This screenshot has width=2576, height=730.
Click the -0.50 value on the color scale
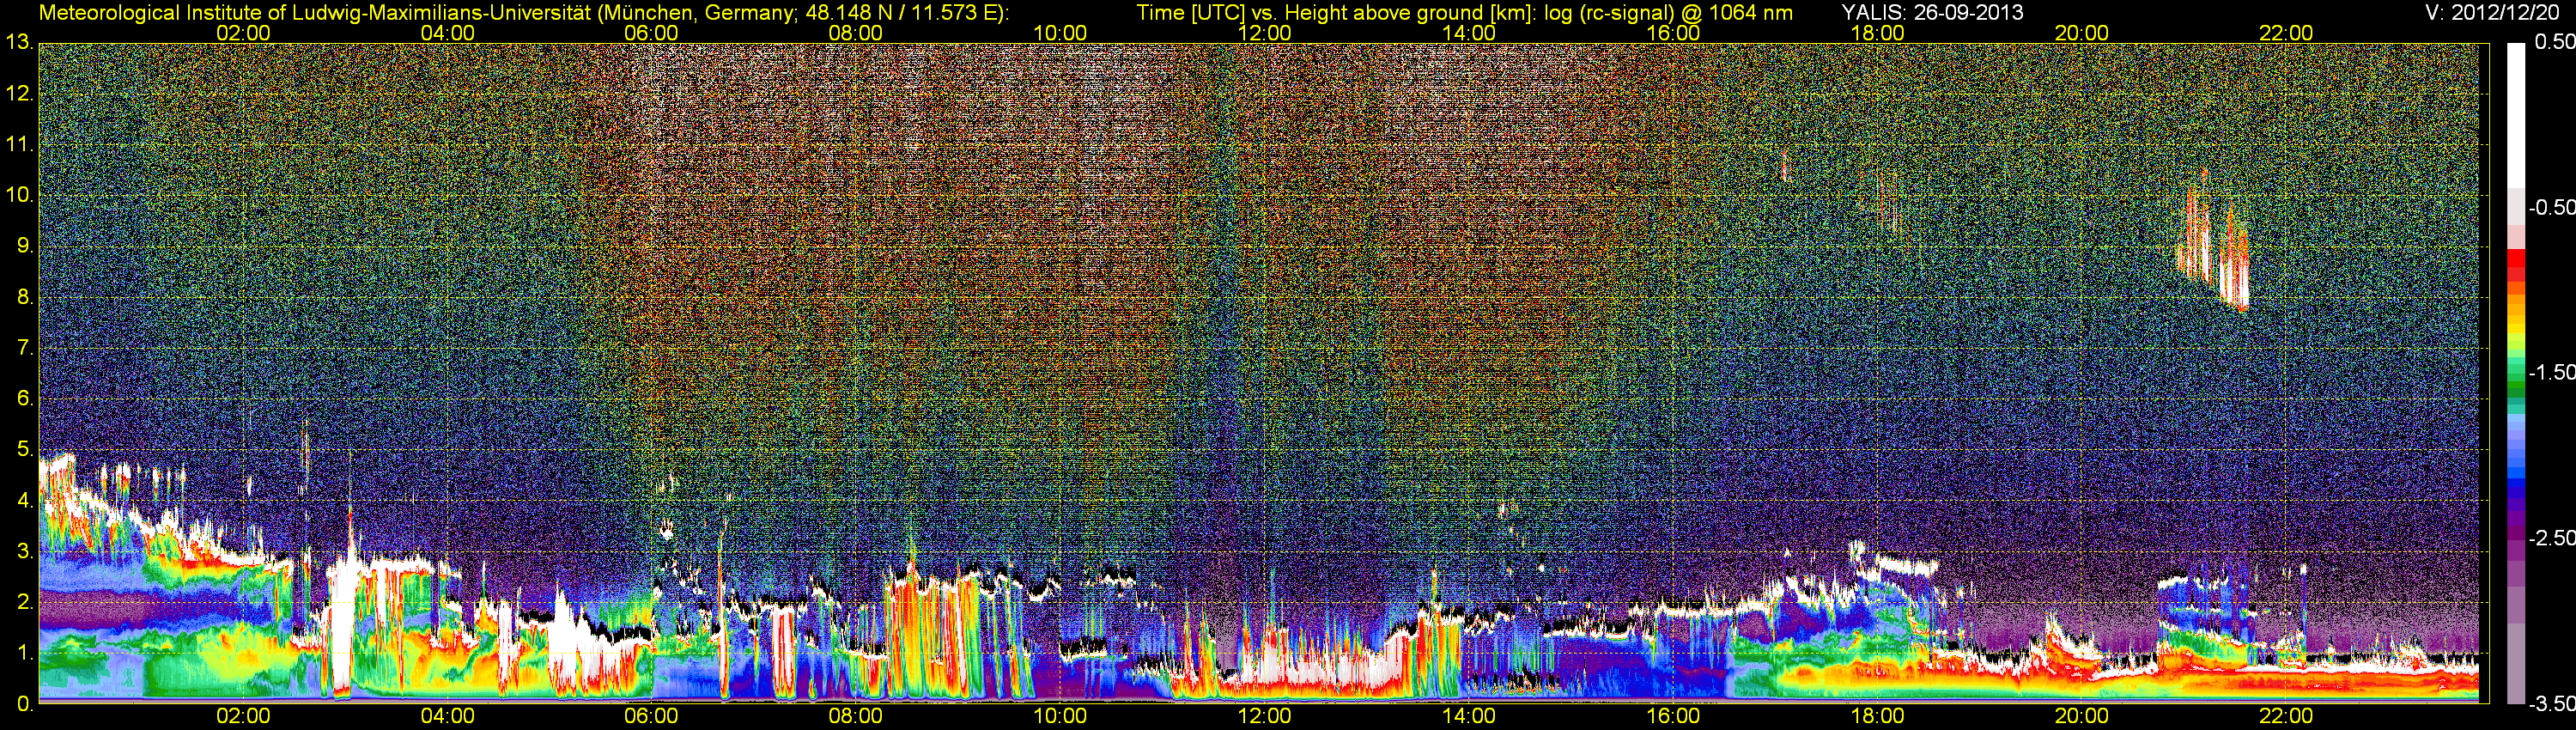[2552, 207]
